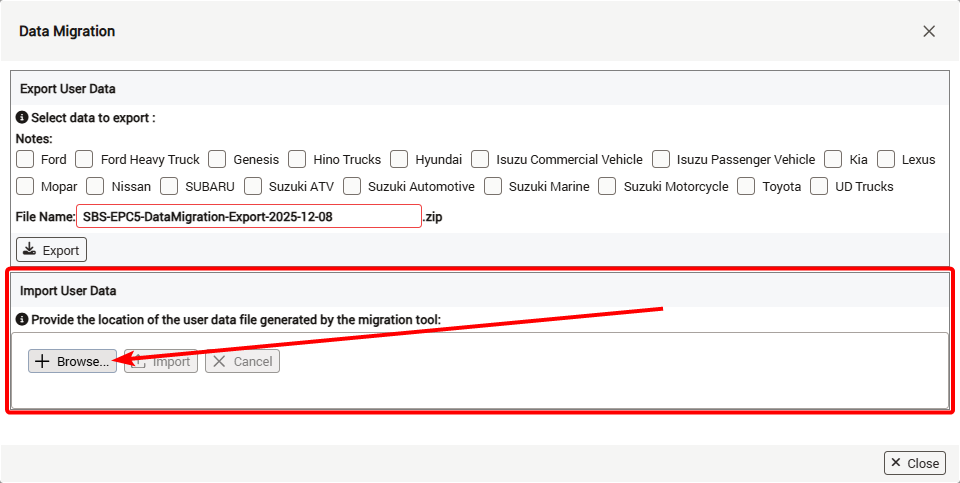Dismiss Data Migration dialog with top X icon
This screenshot has width=960, height=483.
[929, 31]
